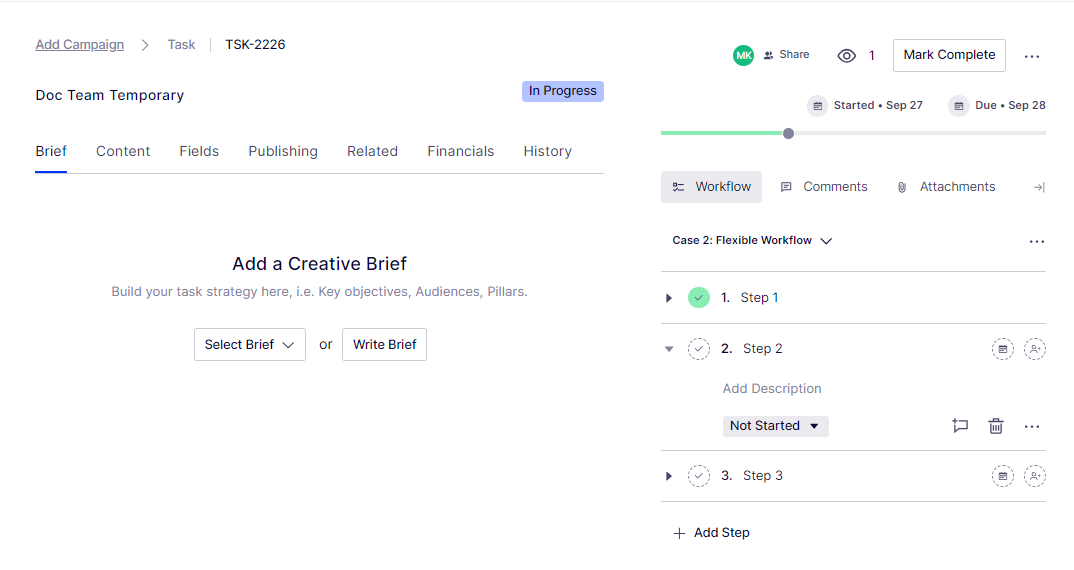The width and height of the screenshot is (1074, 570).
Task: Expand Step 1 details
Action: click(669, 298)
